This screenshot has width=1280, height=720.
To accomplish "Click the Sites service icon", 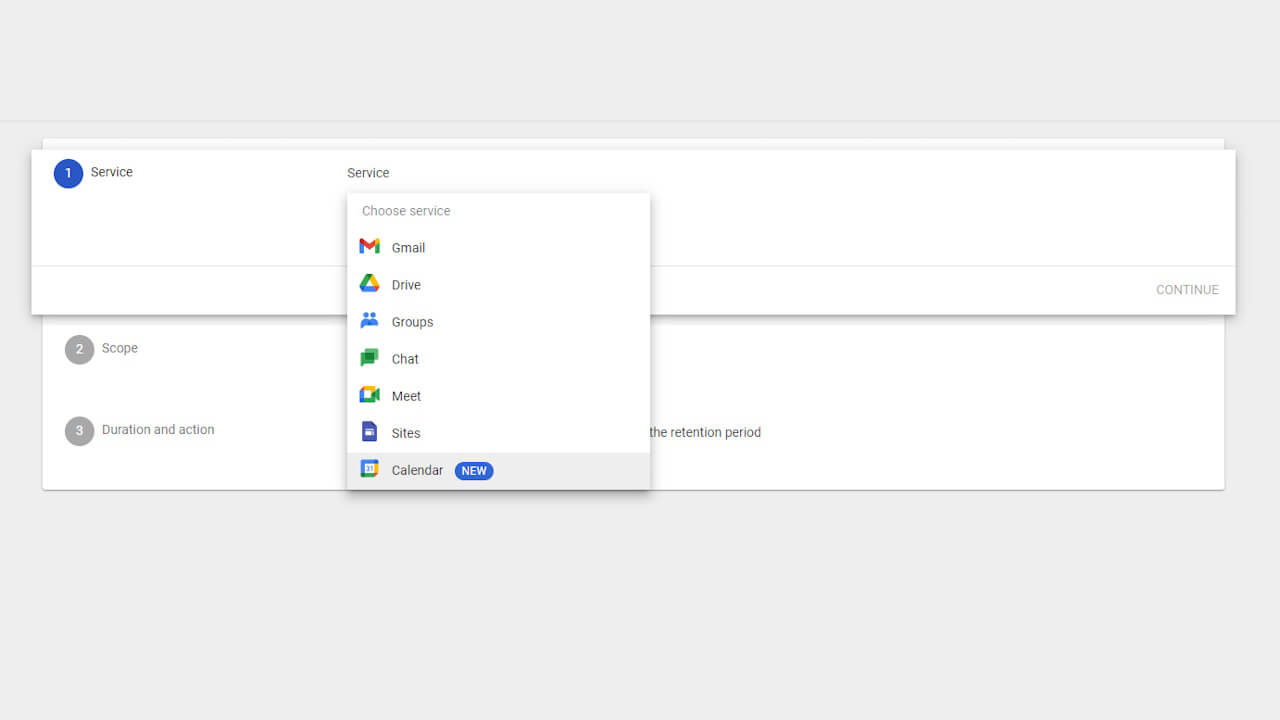I will click(370, 432).
